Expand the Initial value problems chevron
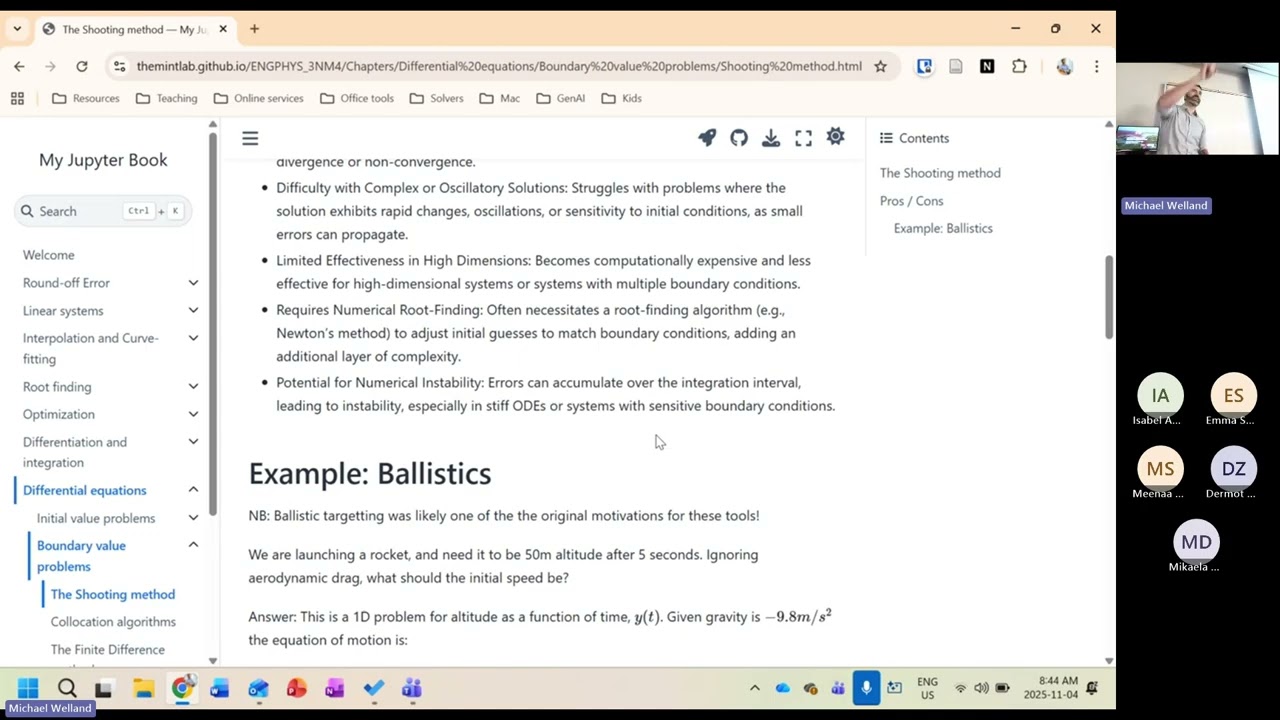The image size is (1280, 720). pos(193,518)
